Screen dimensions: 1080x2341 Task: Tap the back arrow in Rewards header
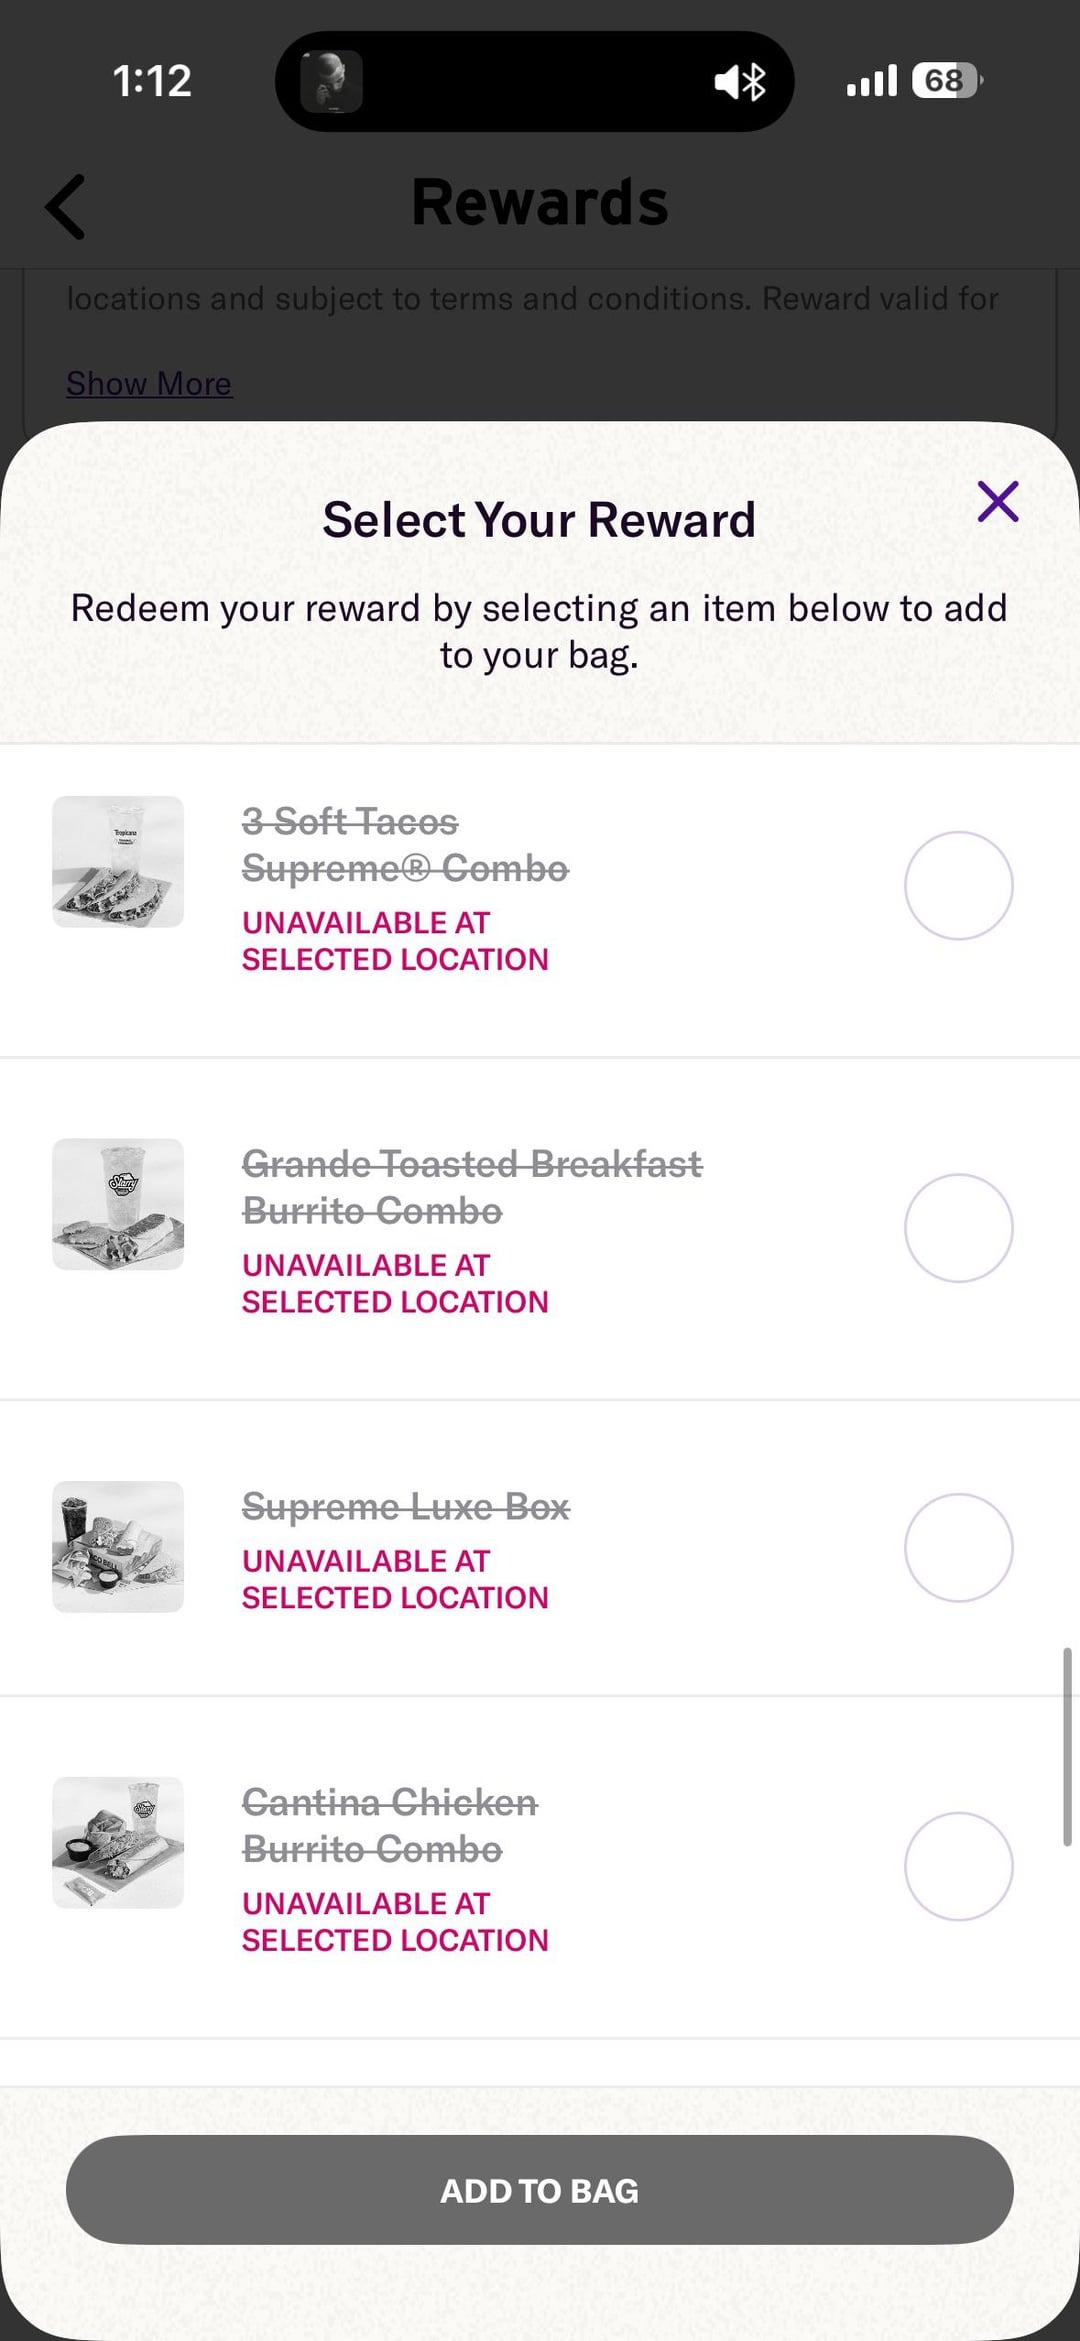pos(66,207)
